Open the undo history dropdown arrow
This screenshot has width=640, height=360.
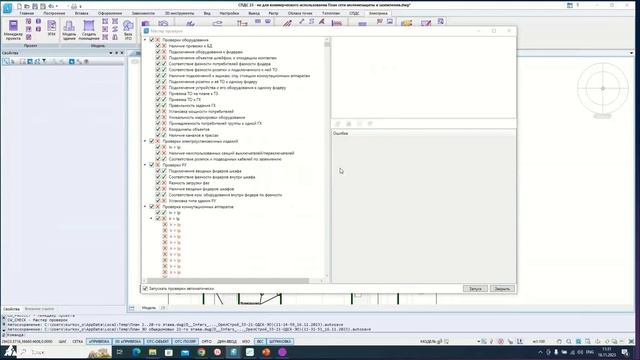(x=56, y=7)
